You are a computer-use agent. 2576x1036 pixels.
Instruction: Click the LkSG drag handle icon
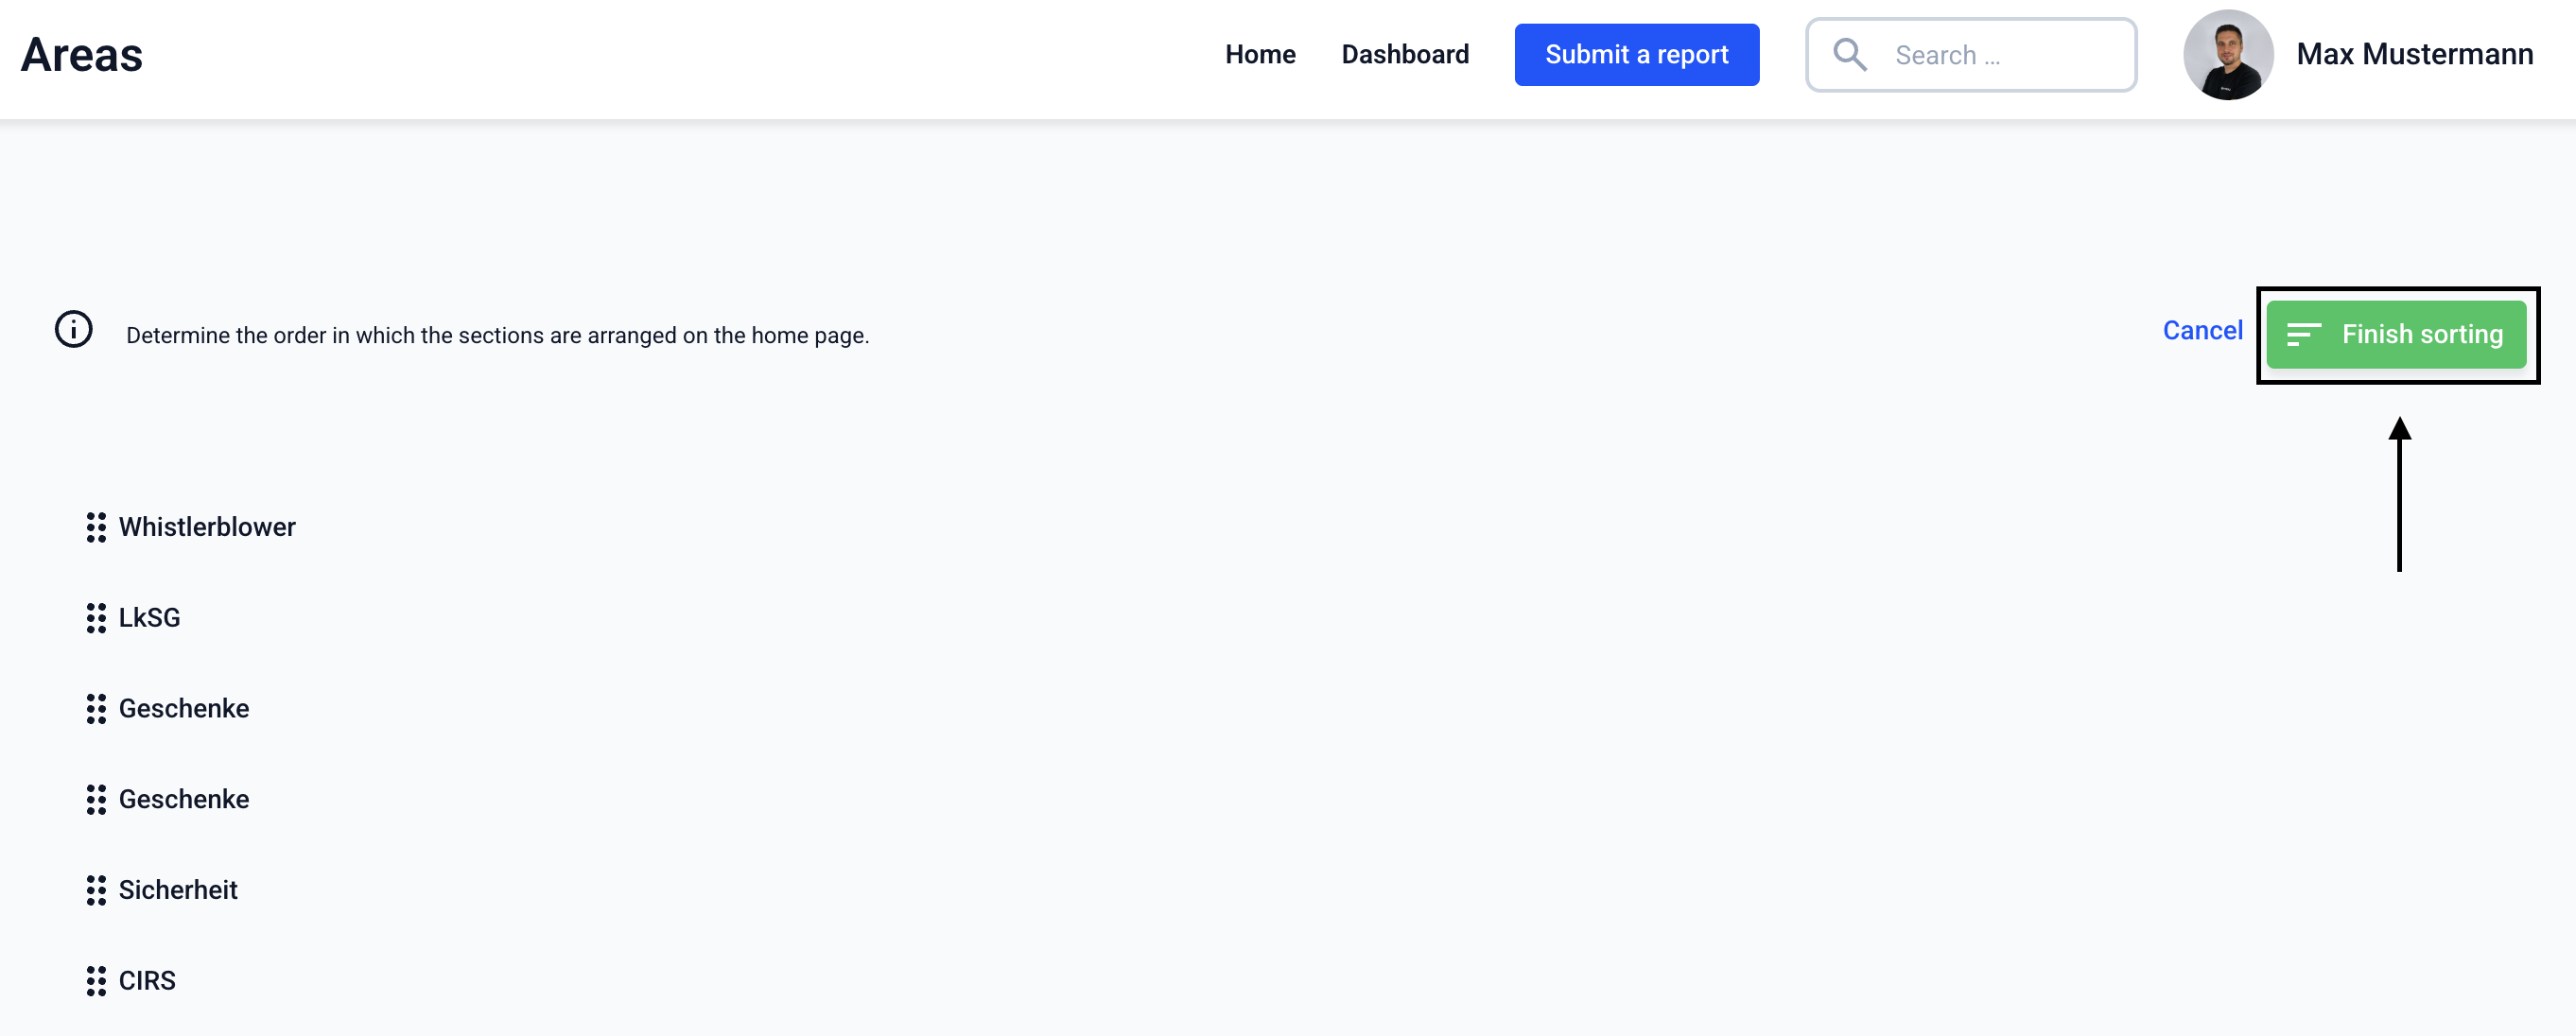click(x=96, y=618)
